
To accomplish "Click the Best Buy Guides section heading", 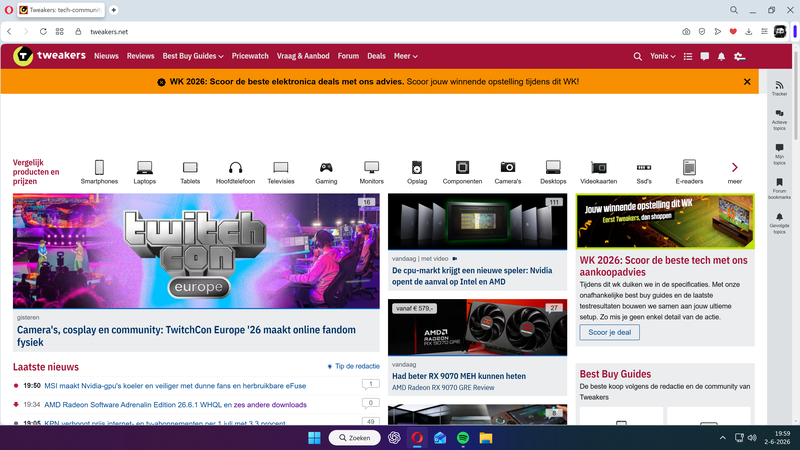I will (x=615, y=374).
